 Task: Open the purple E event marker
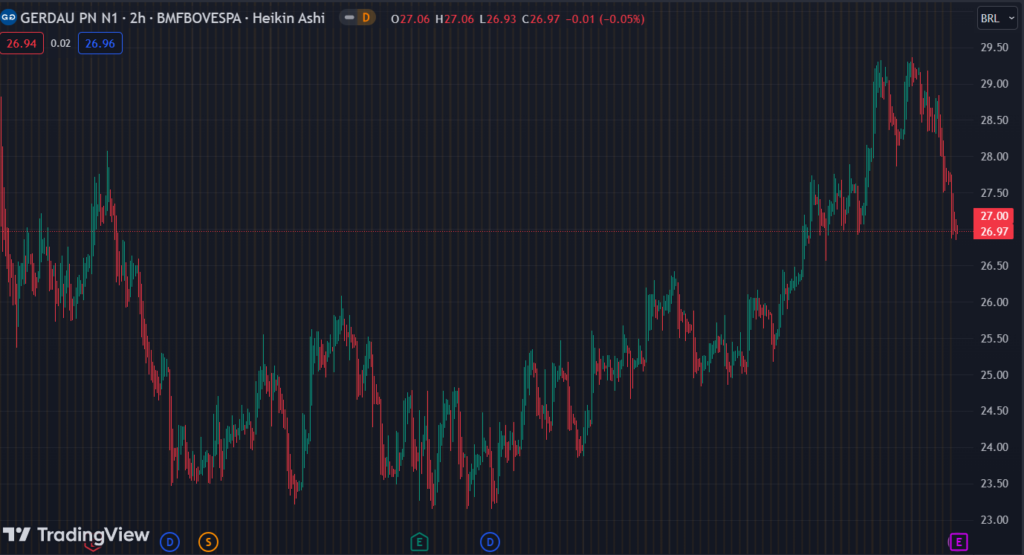(958, 541)
